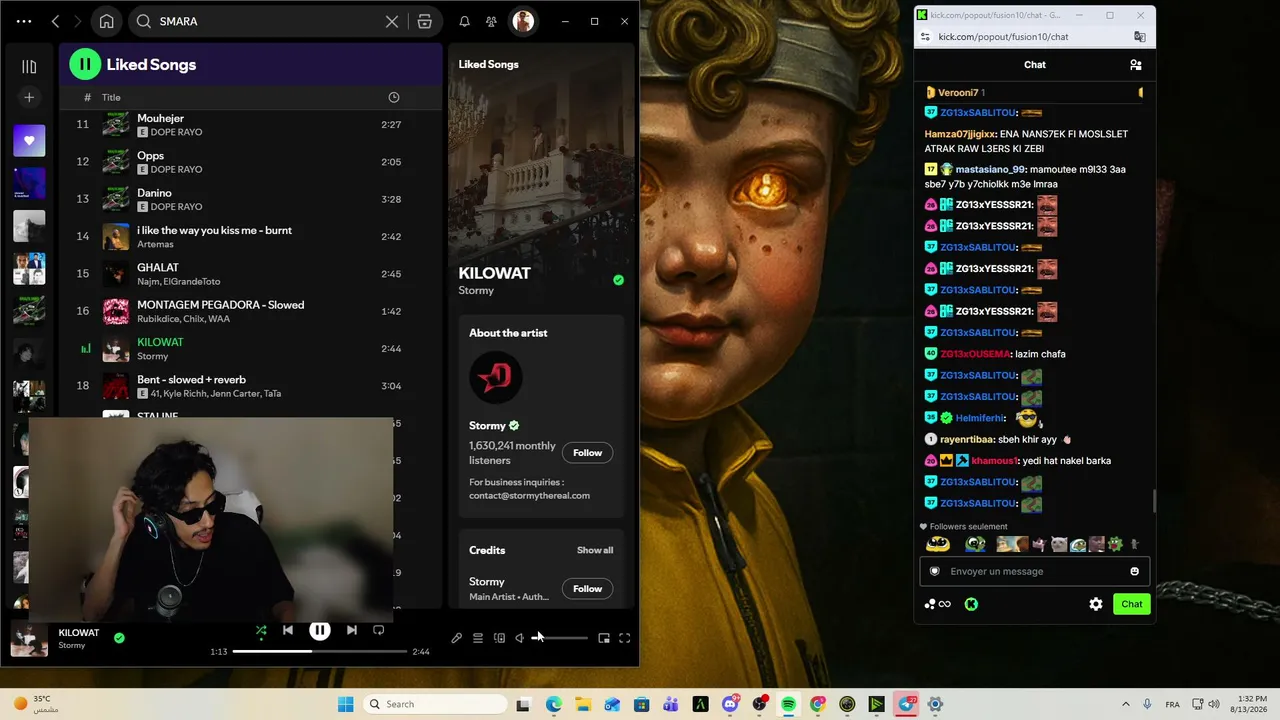Open Connect to a device
The height and width of the screenshot is (720, 1280).
click(x=499, y=638)
